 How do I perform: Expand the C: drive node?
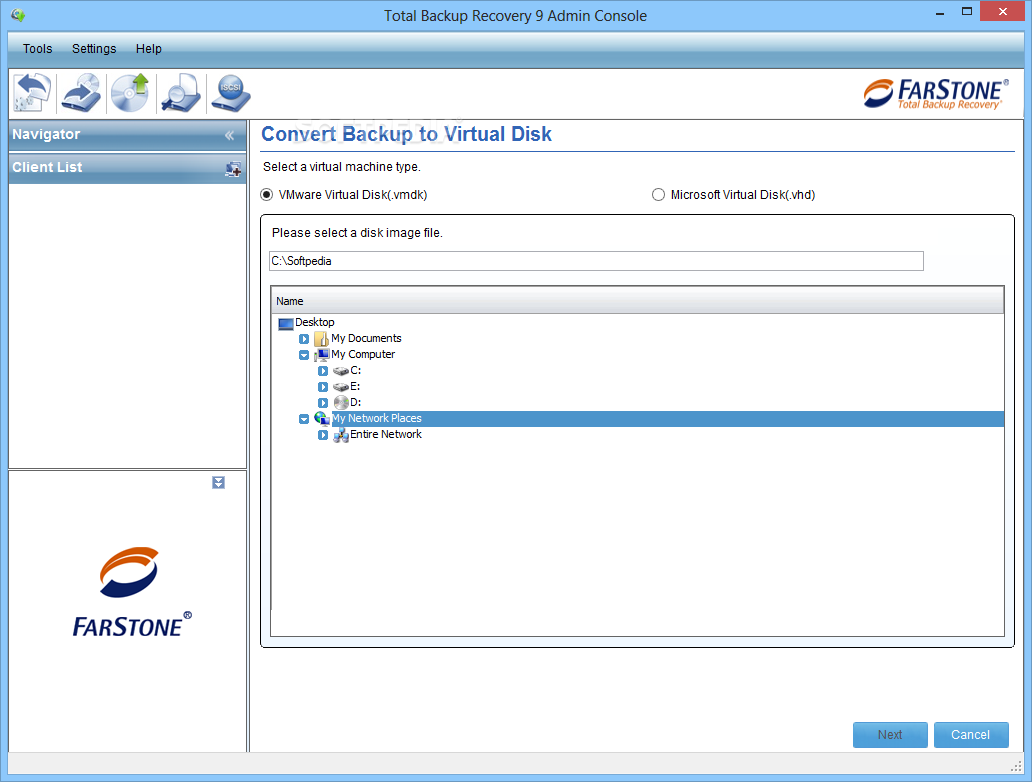[322, 371]
